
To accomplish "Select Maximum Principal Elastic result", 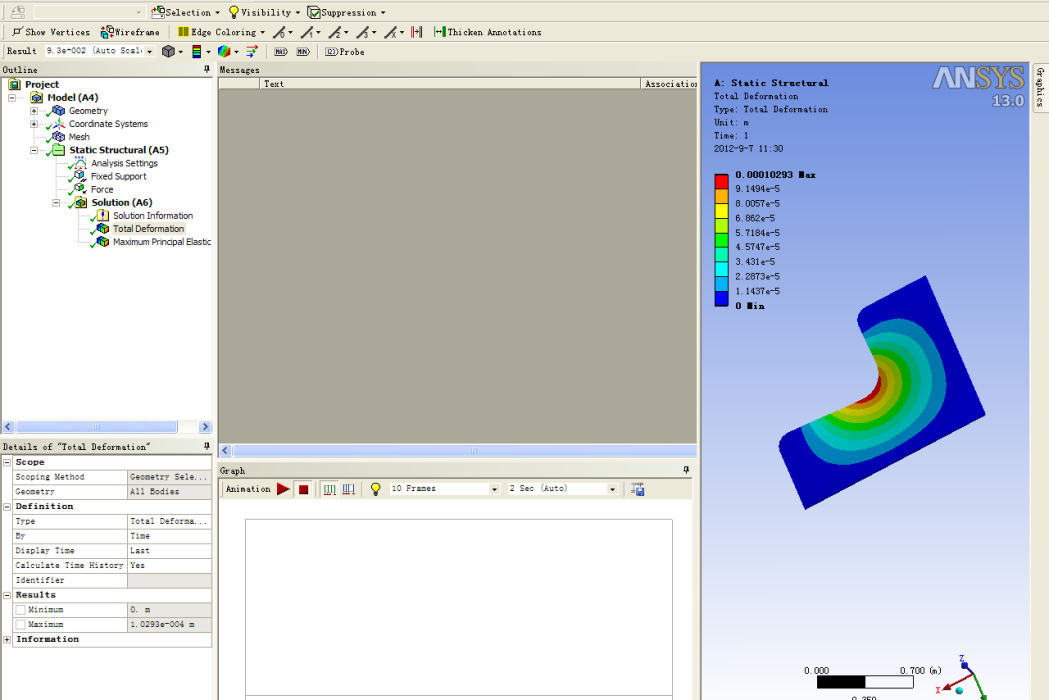I will (162, 242).
